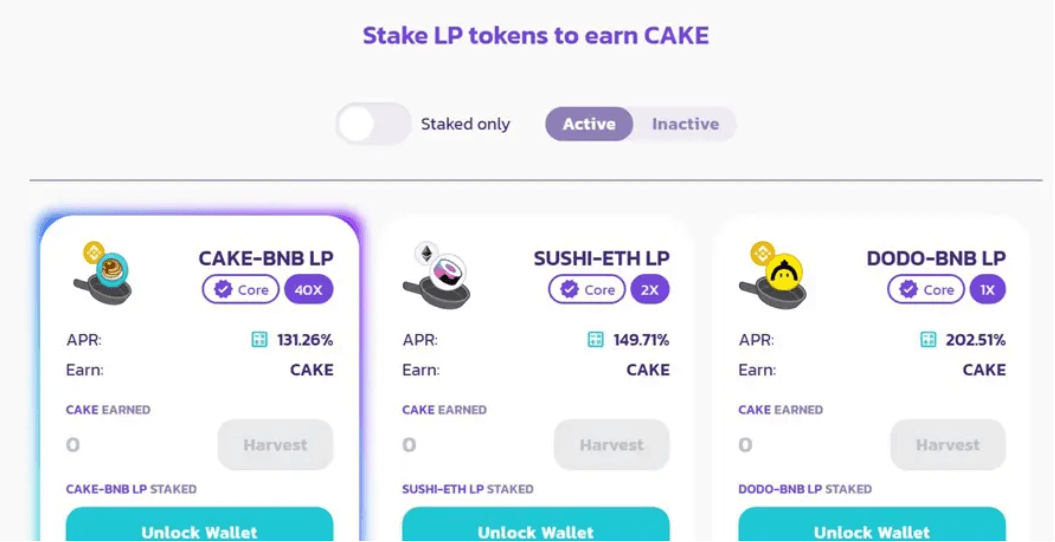
Task: Open APR calculator for DODO-BNB LP
Action: [x=928, y=340]
